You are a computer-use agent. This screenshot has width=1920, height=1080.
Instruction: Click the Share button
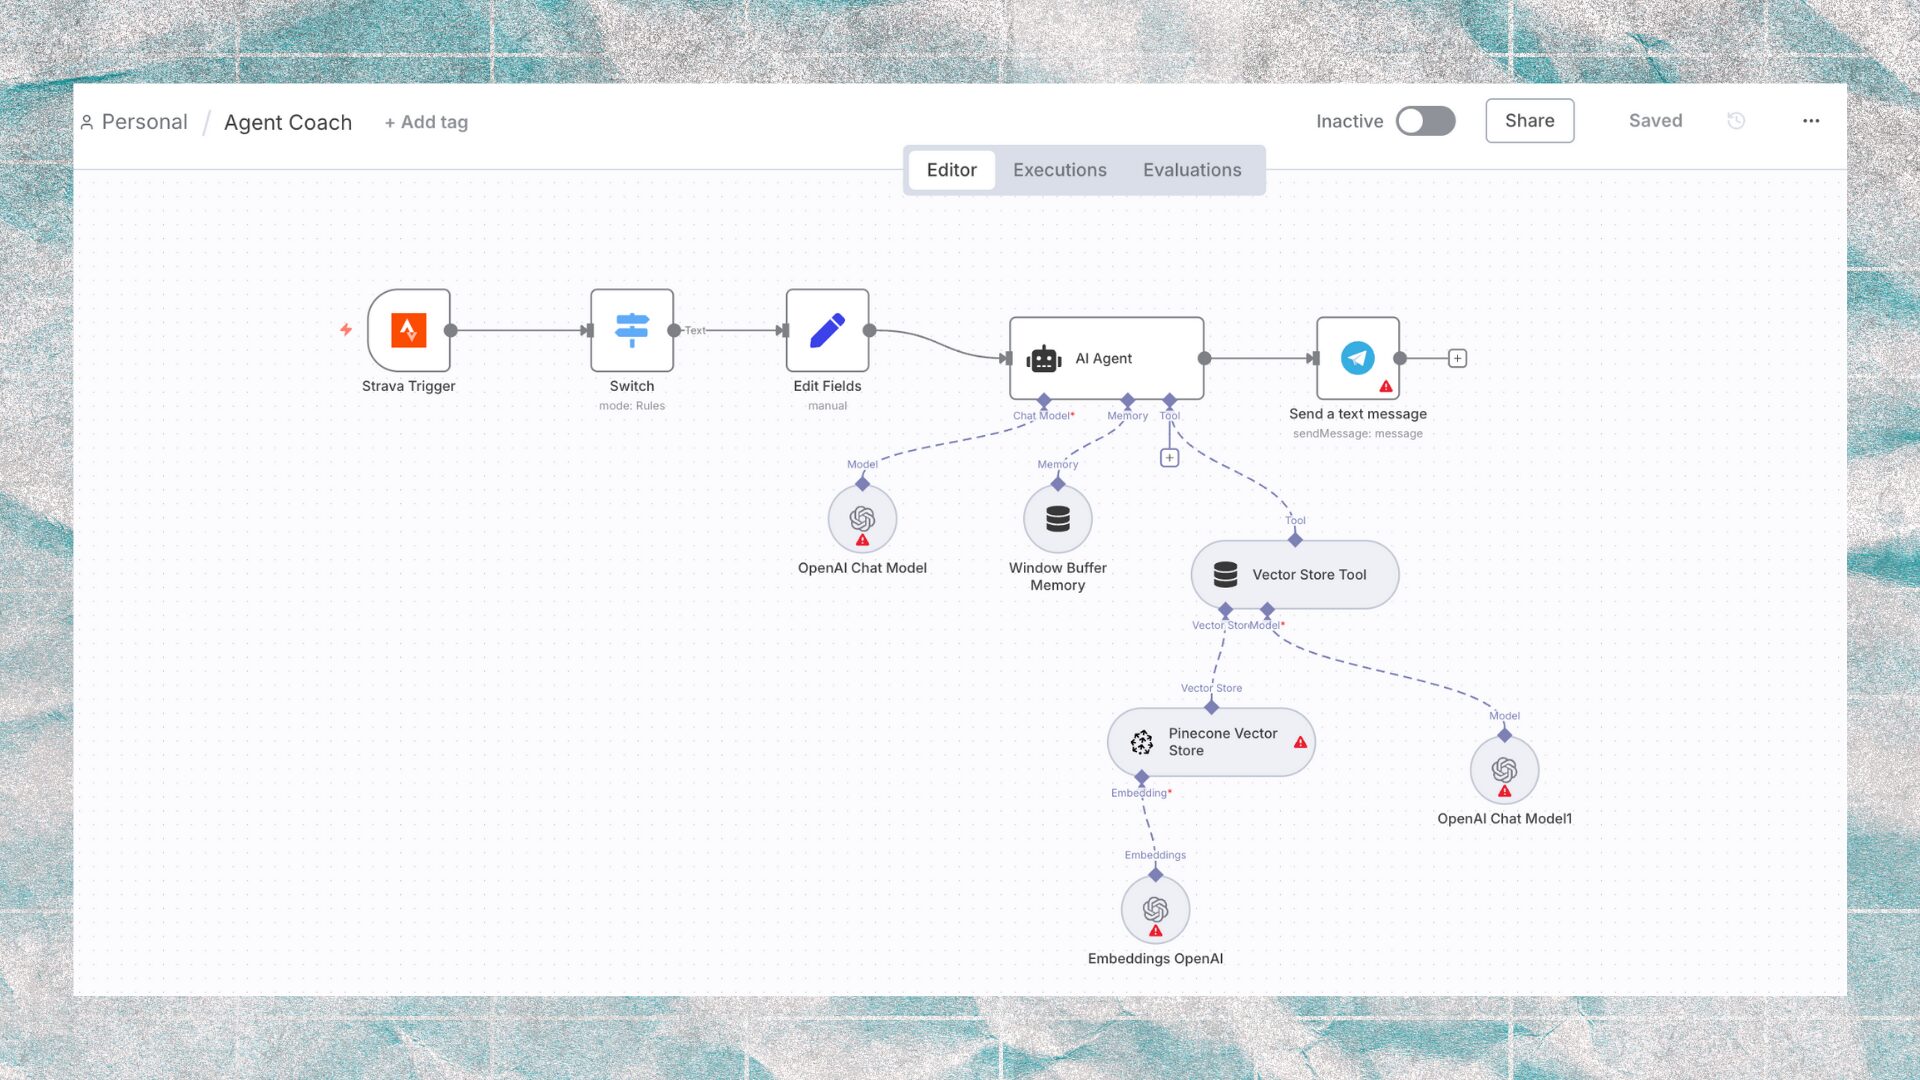click(1529, 120)
